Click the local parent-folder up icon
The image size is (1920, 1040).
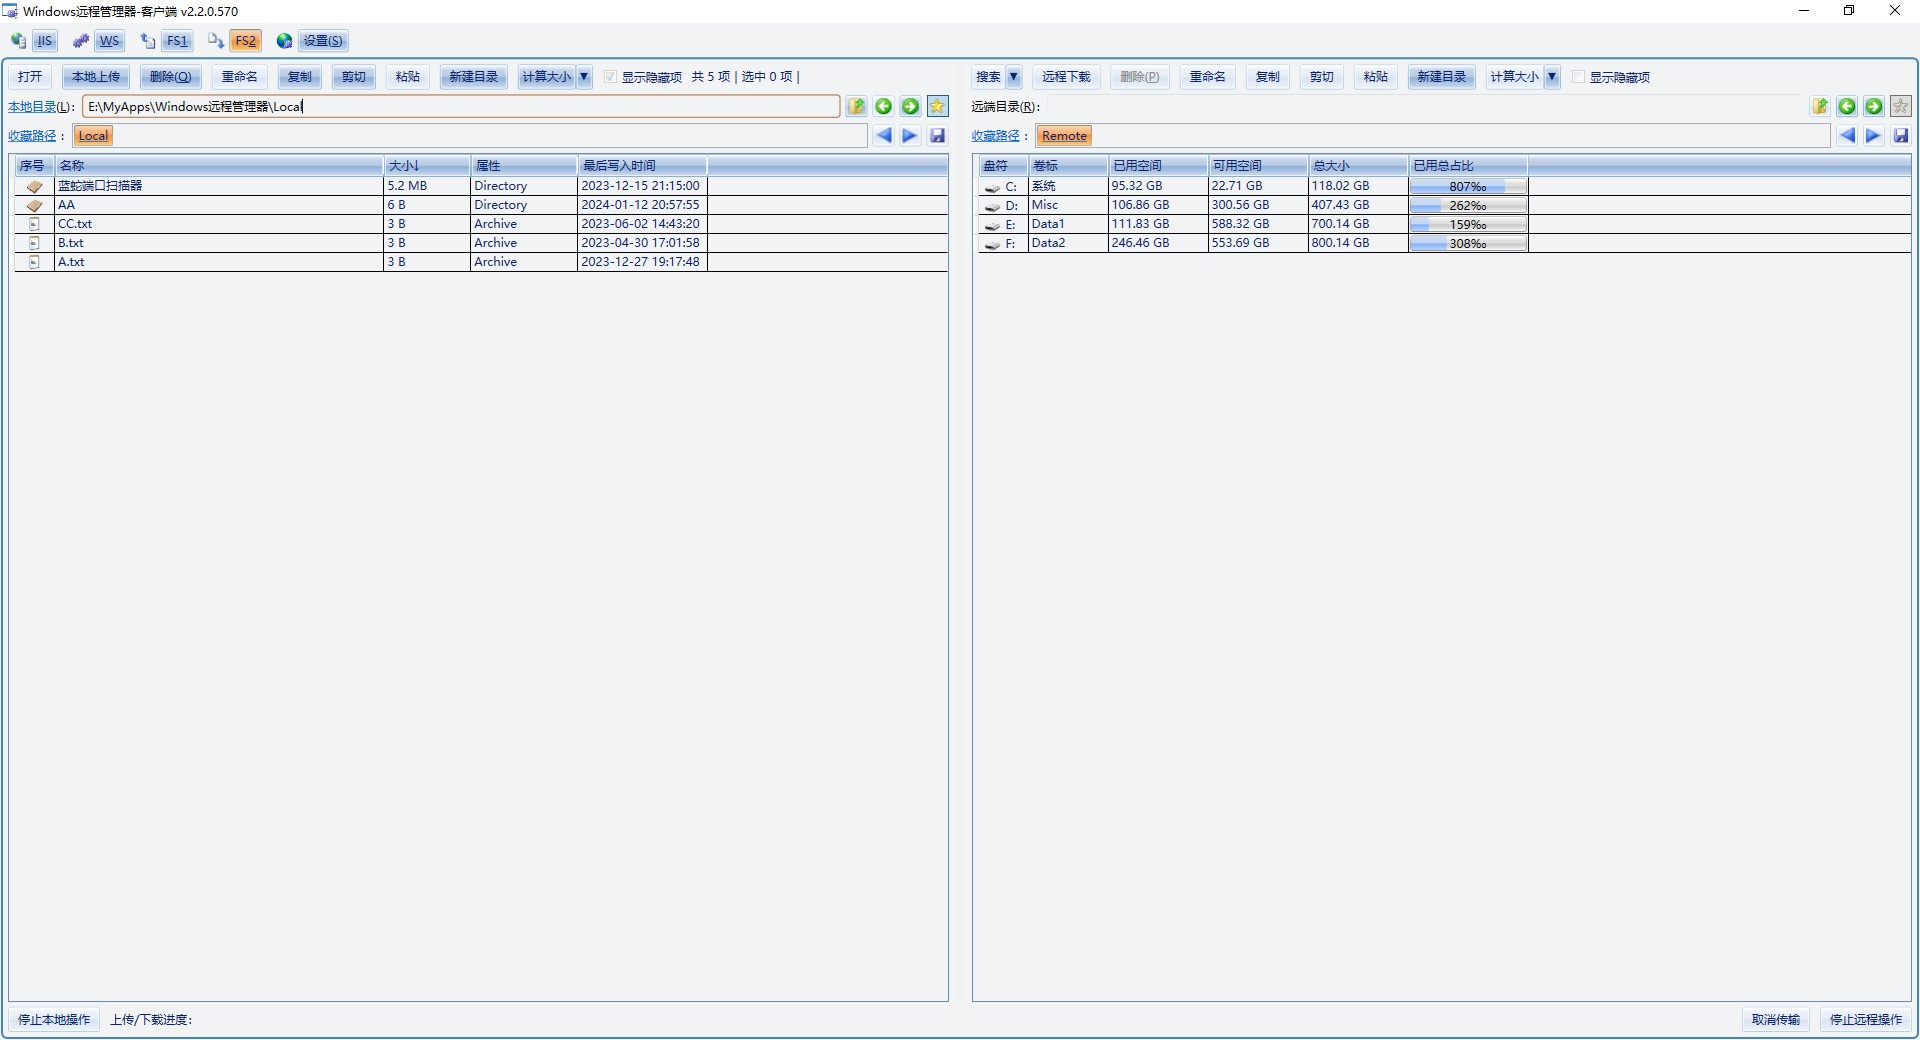click(856, 107)
